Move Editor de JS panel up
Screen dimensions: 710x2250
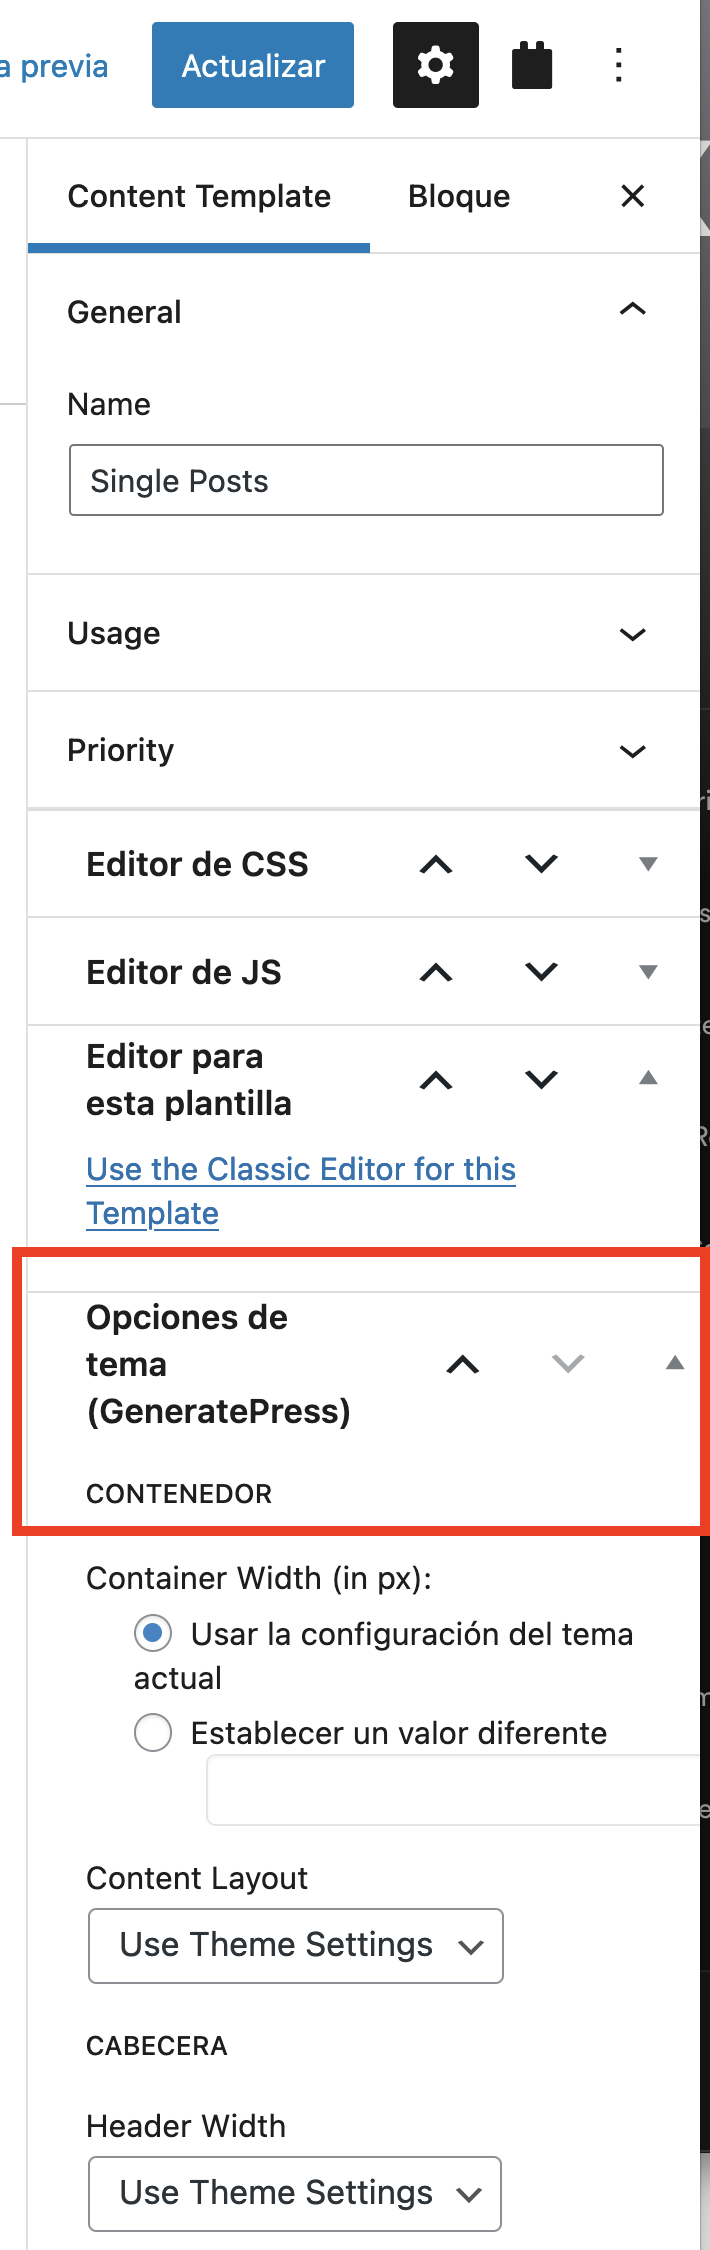(436, 972)
